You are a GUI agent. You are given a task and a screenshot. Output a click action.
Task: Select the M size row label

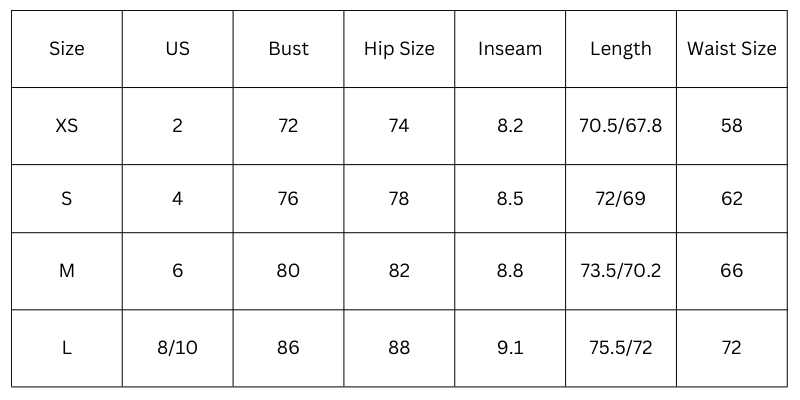[67, 272]
